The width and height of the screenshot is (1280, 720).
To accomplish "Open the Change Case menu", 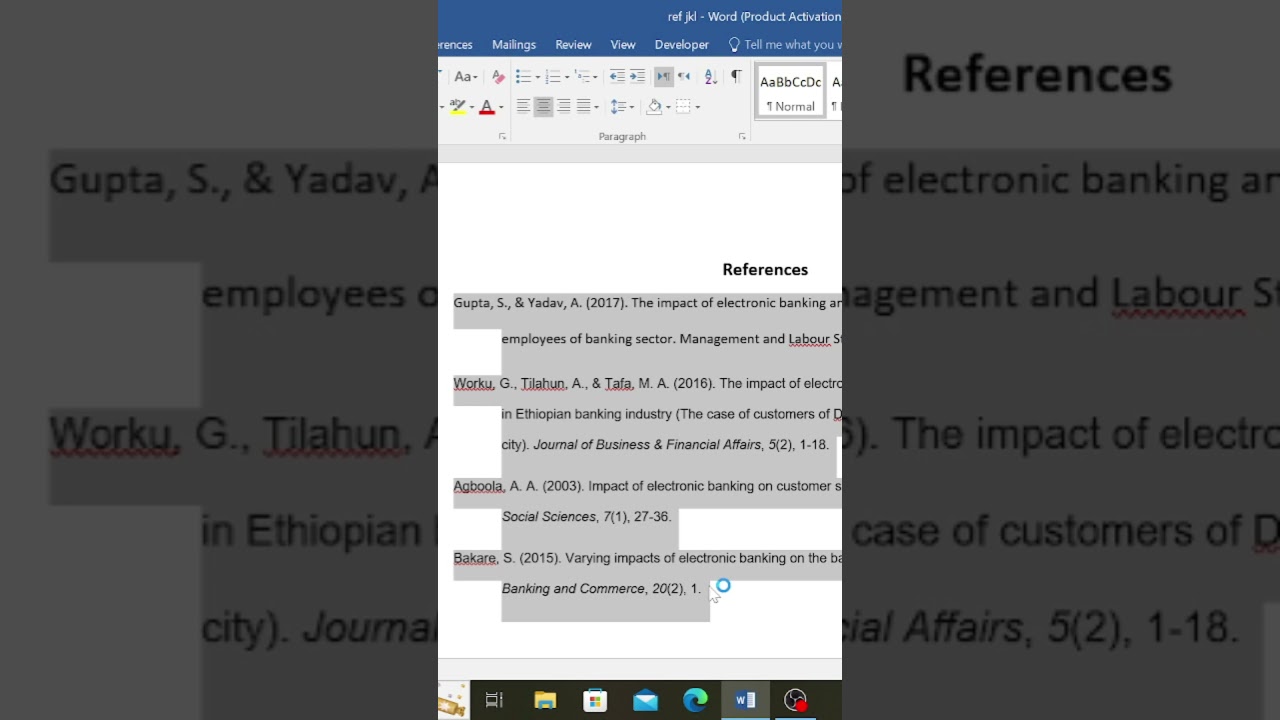I will (465, 77).
